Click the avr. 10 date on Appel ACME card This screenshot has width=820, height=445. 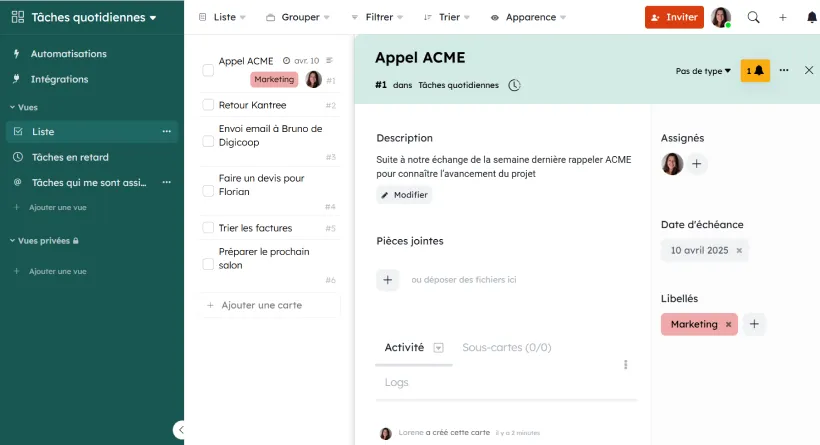[x=301, y=61]
